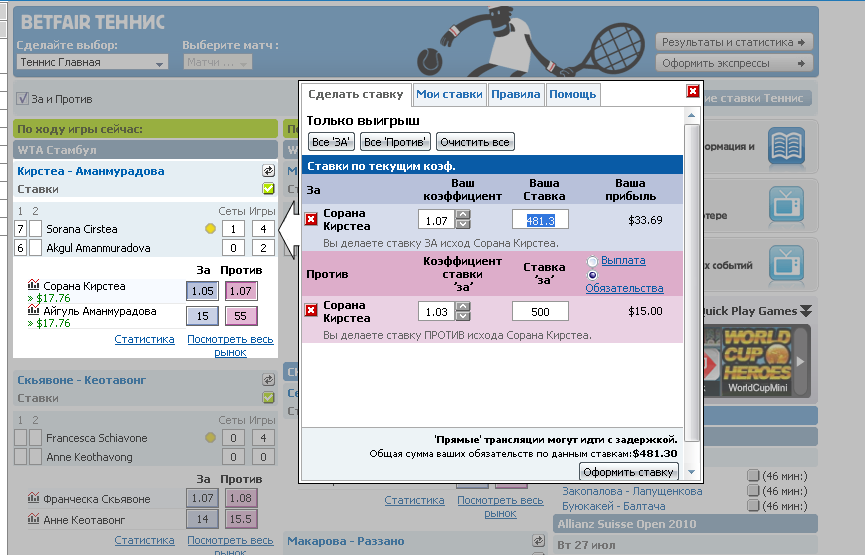Image resolution: width=865 pixels, height=555 pixels.
Task: Click the 481.3 stake input field
Action: (x=540, y=220)
